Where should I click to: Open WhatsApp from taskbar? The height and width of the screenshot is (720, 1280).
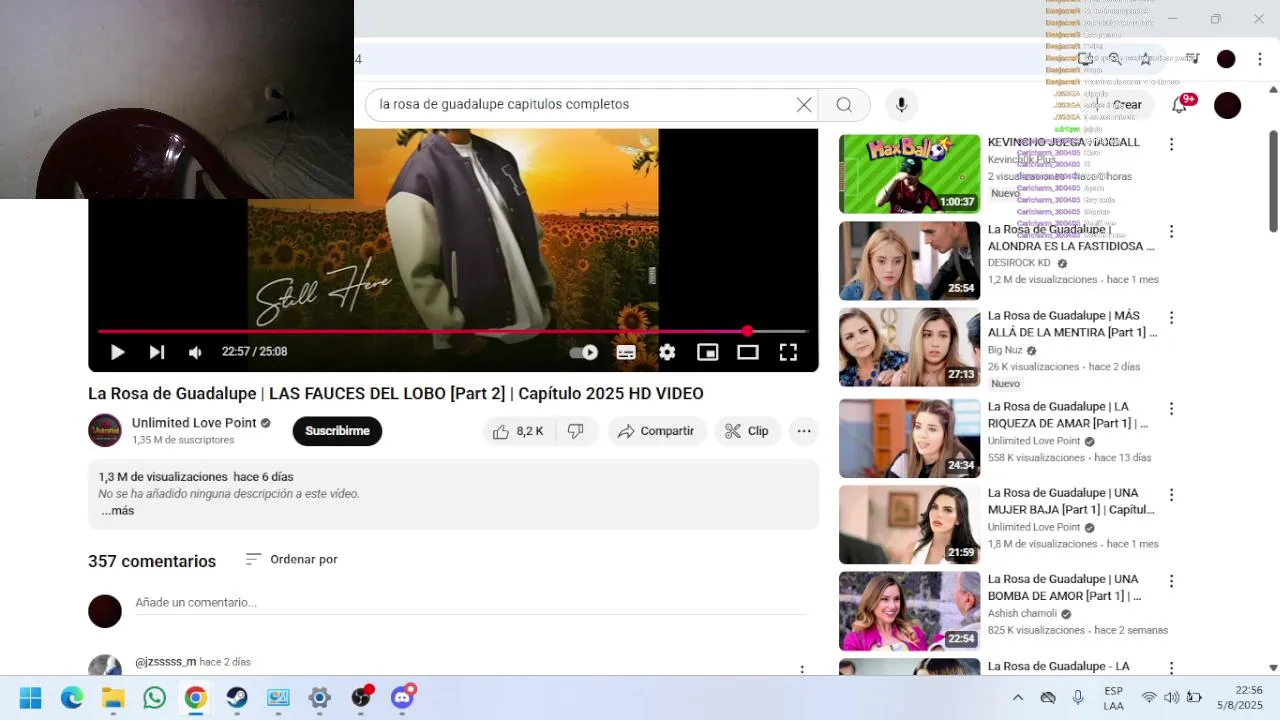click(154, 697)
